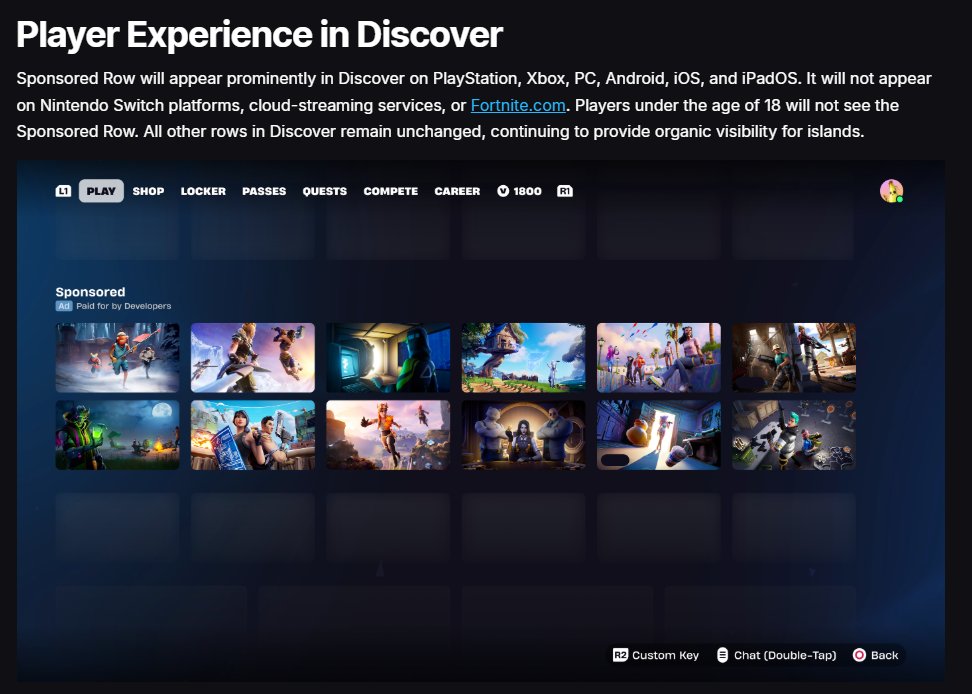Open the green glowing figure moonlit thumbnail

pos(118,434)
